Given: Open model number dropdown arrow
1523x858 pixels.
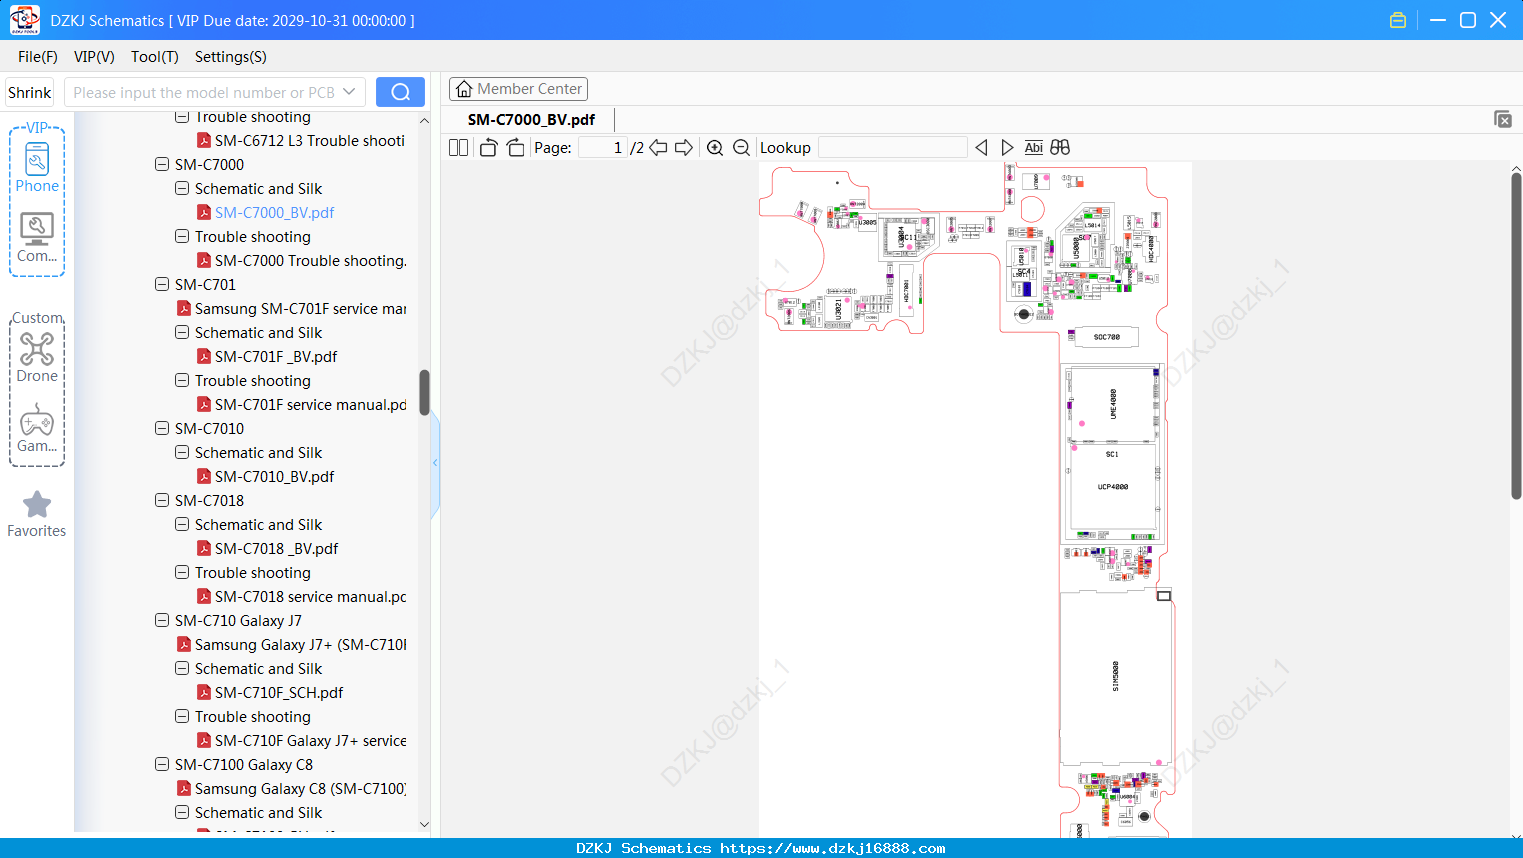Looking at the screenshot, I should click(349, 92).
